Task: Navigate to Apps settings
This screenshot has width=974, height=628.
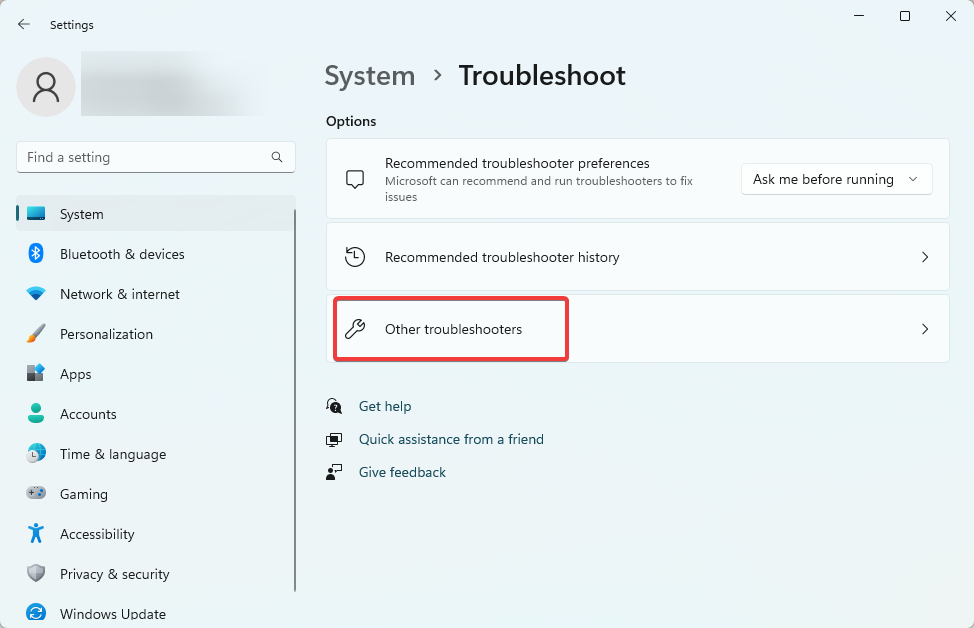Action: point(155,374)
